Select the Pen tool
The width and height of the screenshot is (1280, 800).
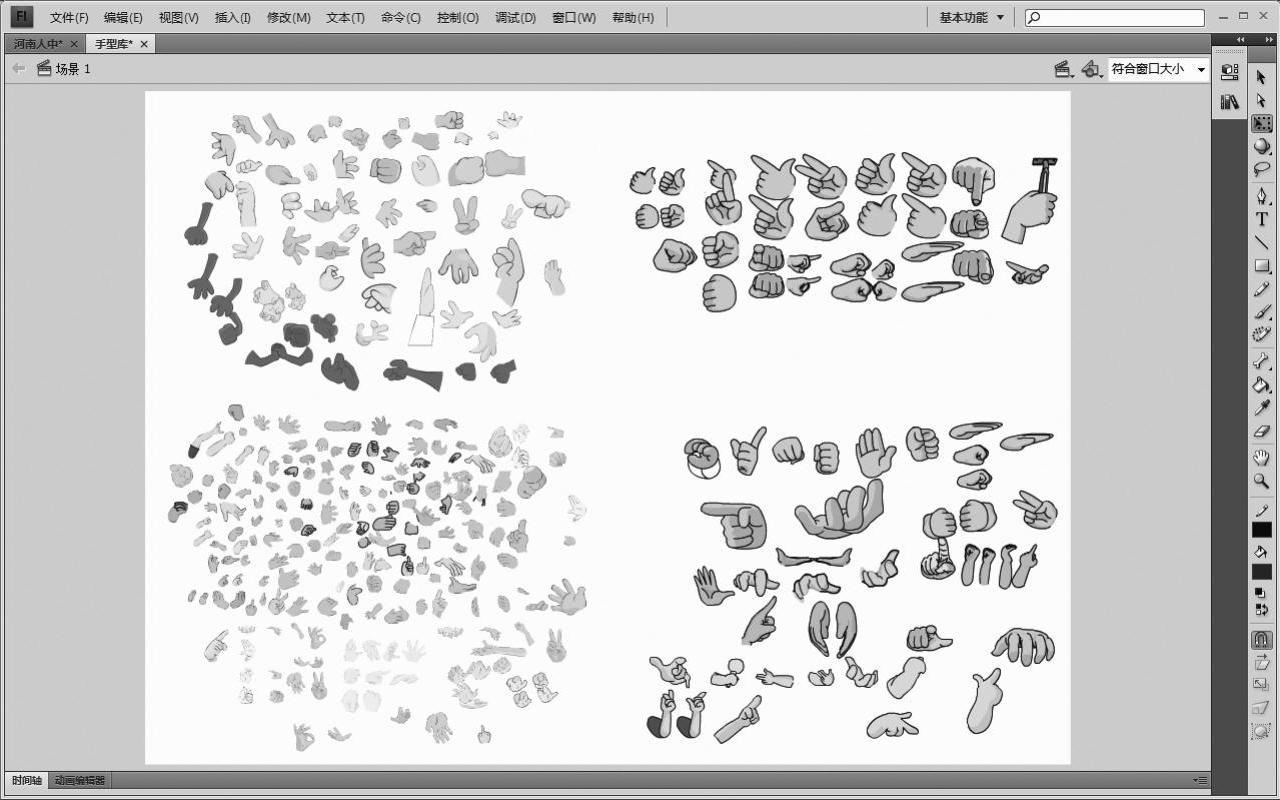pyautogui.click(x=1261, y=196)
